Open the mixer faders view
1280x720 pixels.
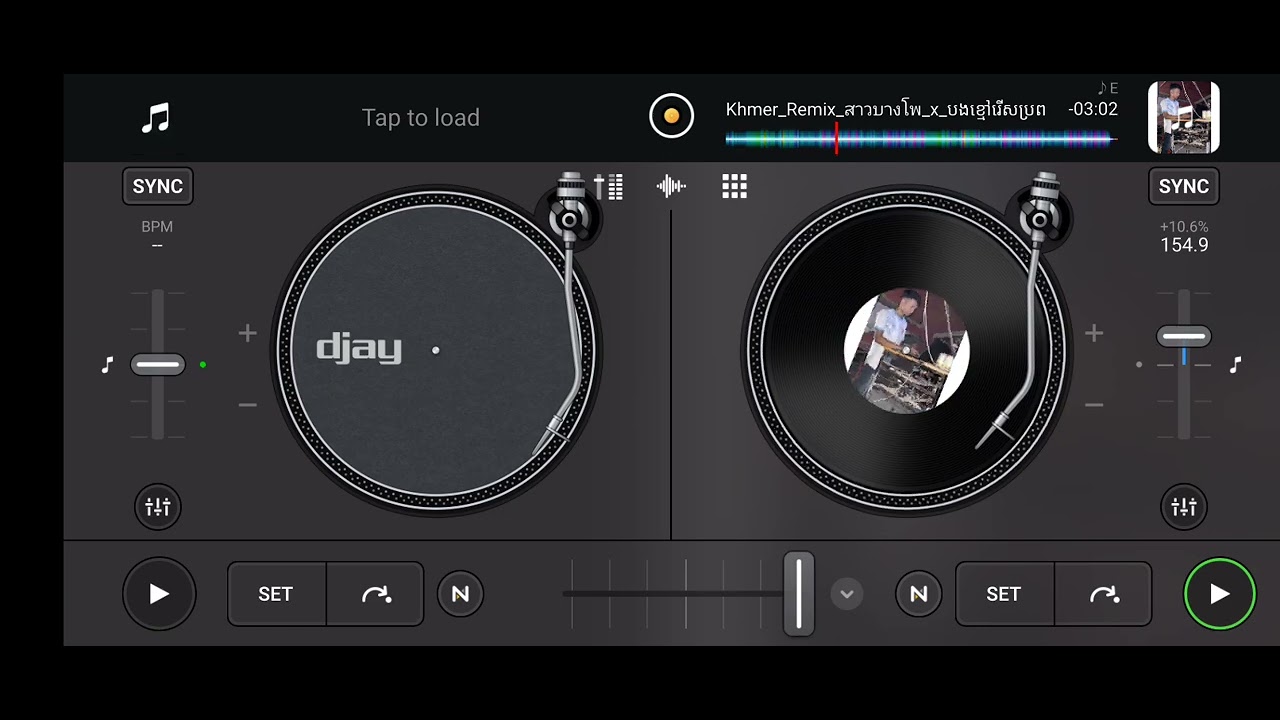tap(608, 186)
